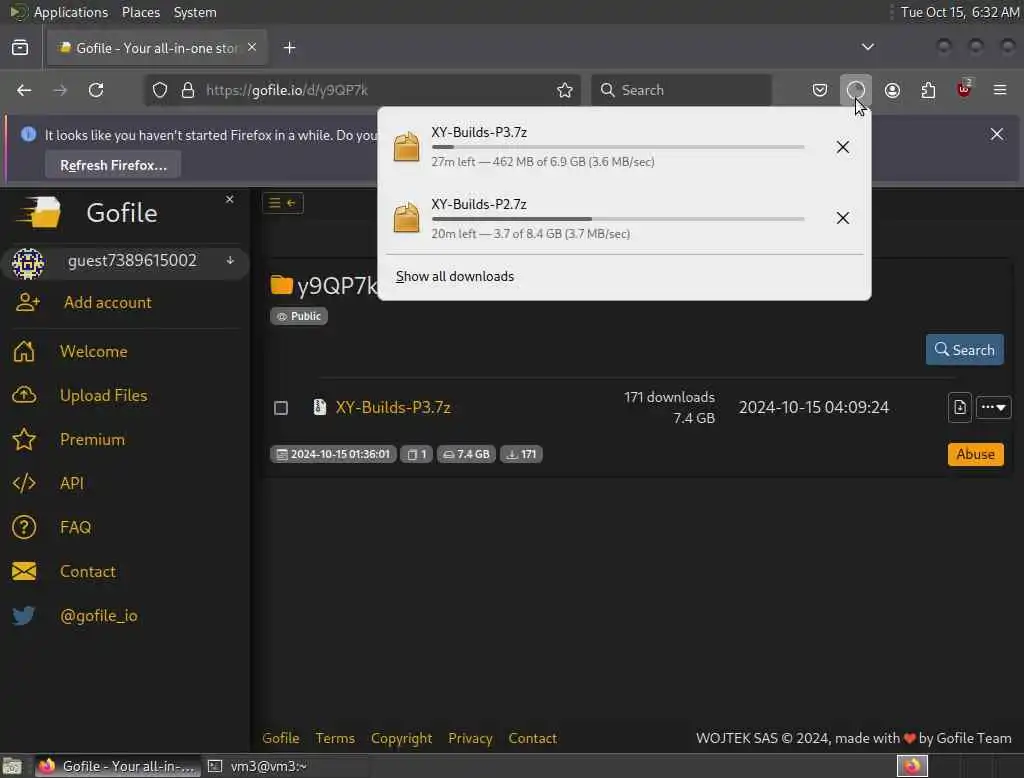Click the footer Gofile link
The height and width of the screenshot is (778, 1024).
[280, 738]
